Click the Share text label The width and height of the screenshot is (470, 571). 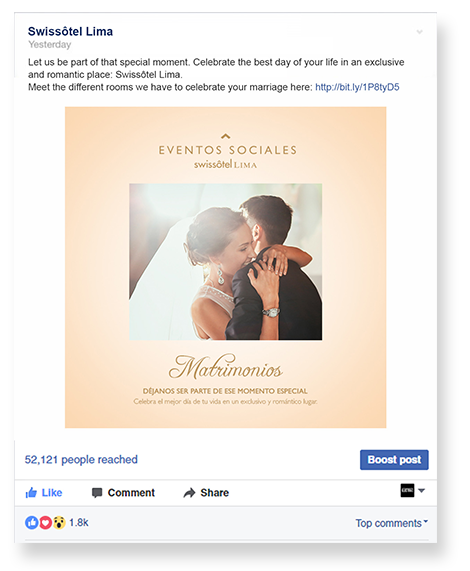pyautogui.click(x=214, y=493)
